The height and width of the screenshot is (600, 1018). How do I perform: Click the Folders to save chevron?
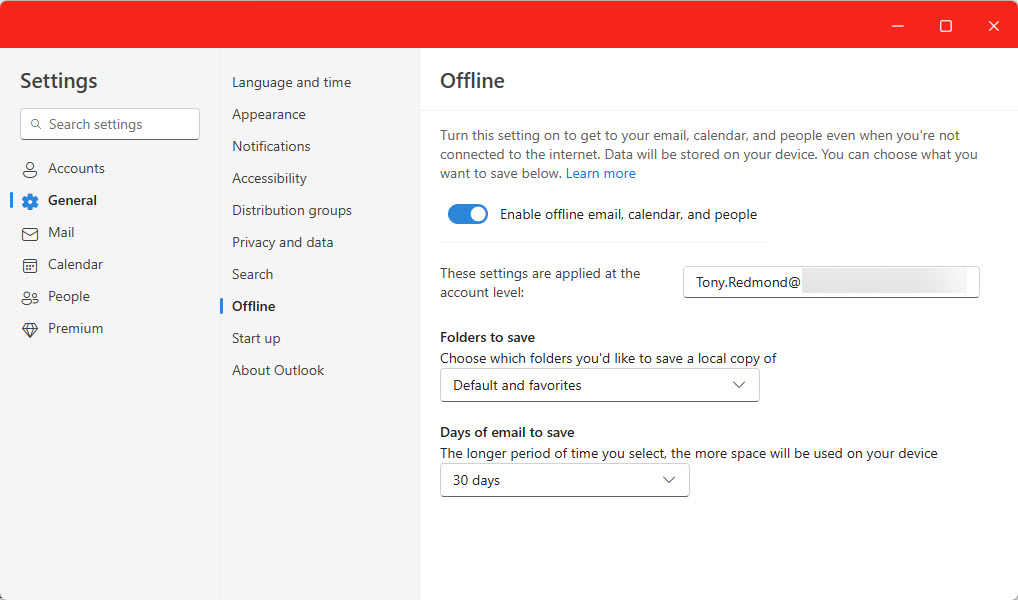tap(739, 385)
